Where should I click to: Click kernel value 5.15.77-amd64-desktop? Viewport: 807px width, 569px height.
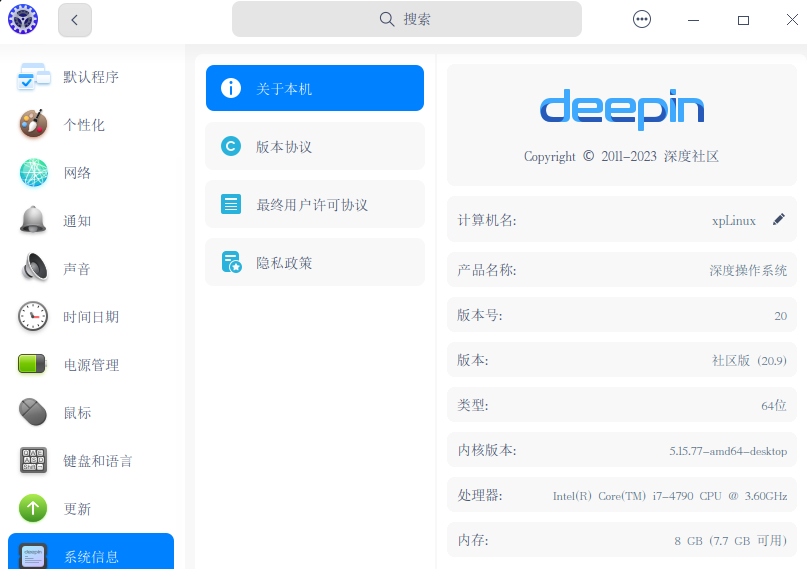(x=728, y=451)
